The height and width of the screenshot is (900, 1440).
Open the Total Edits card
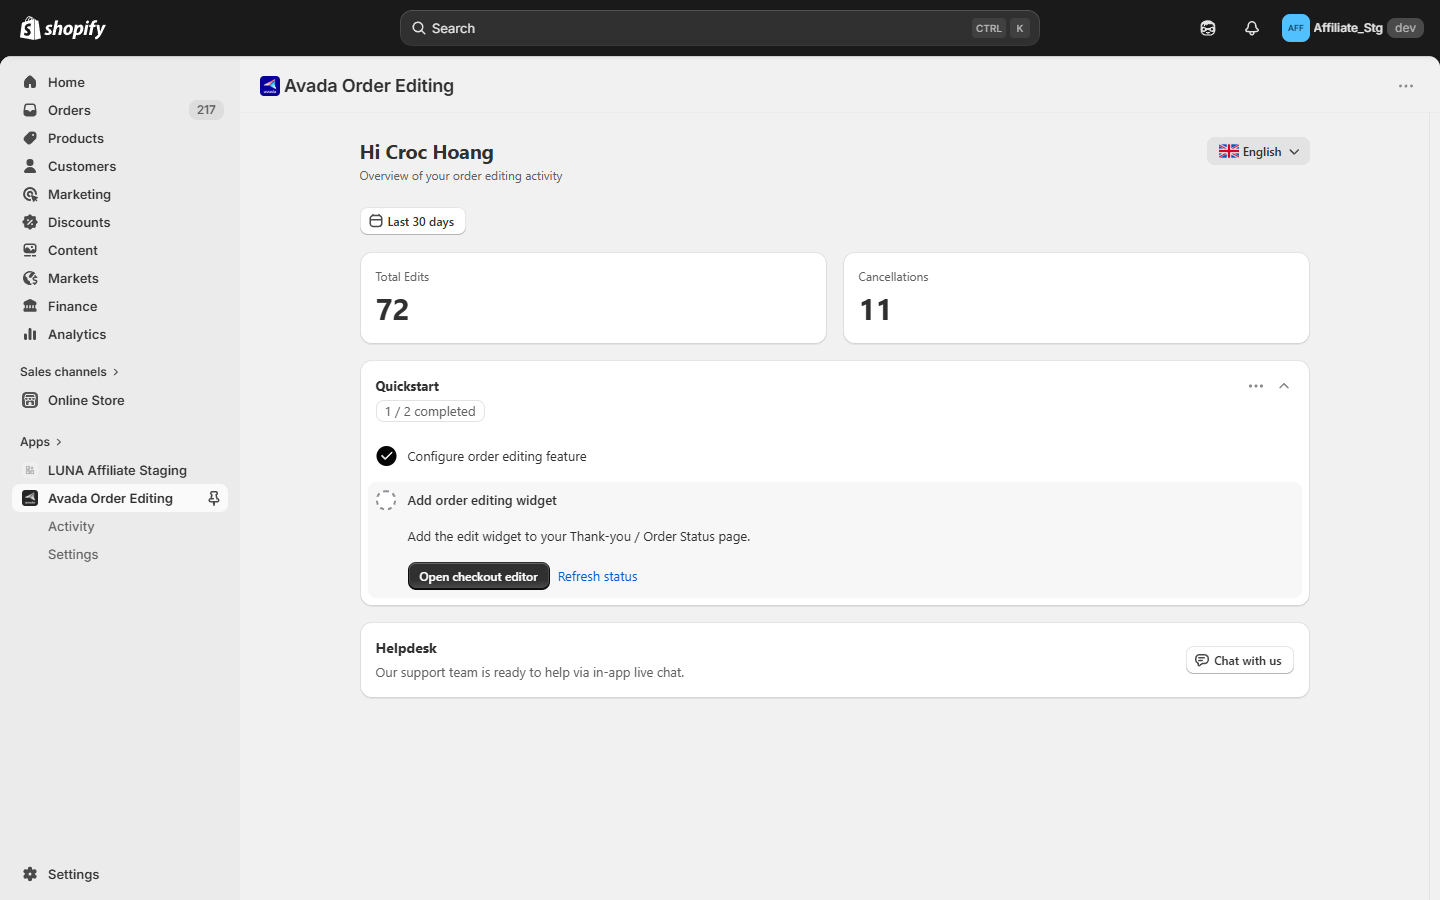point(593,298)
